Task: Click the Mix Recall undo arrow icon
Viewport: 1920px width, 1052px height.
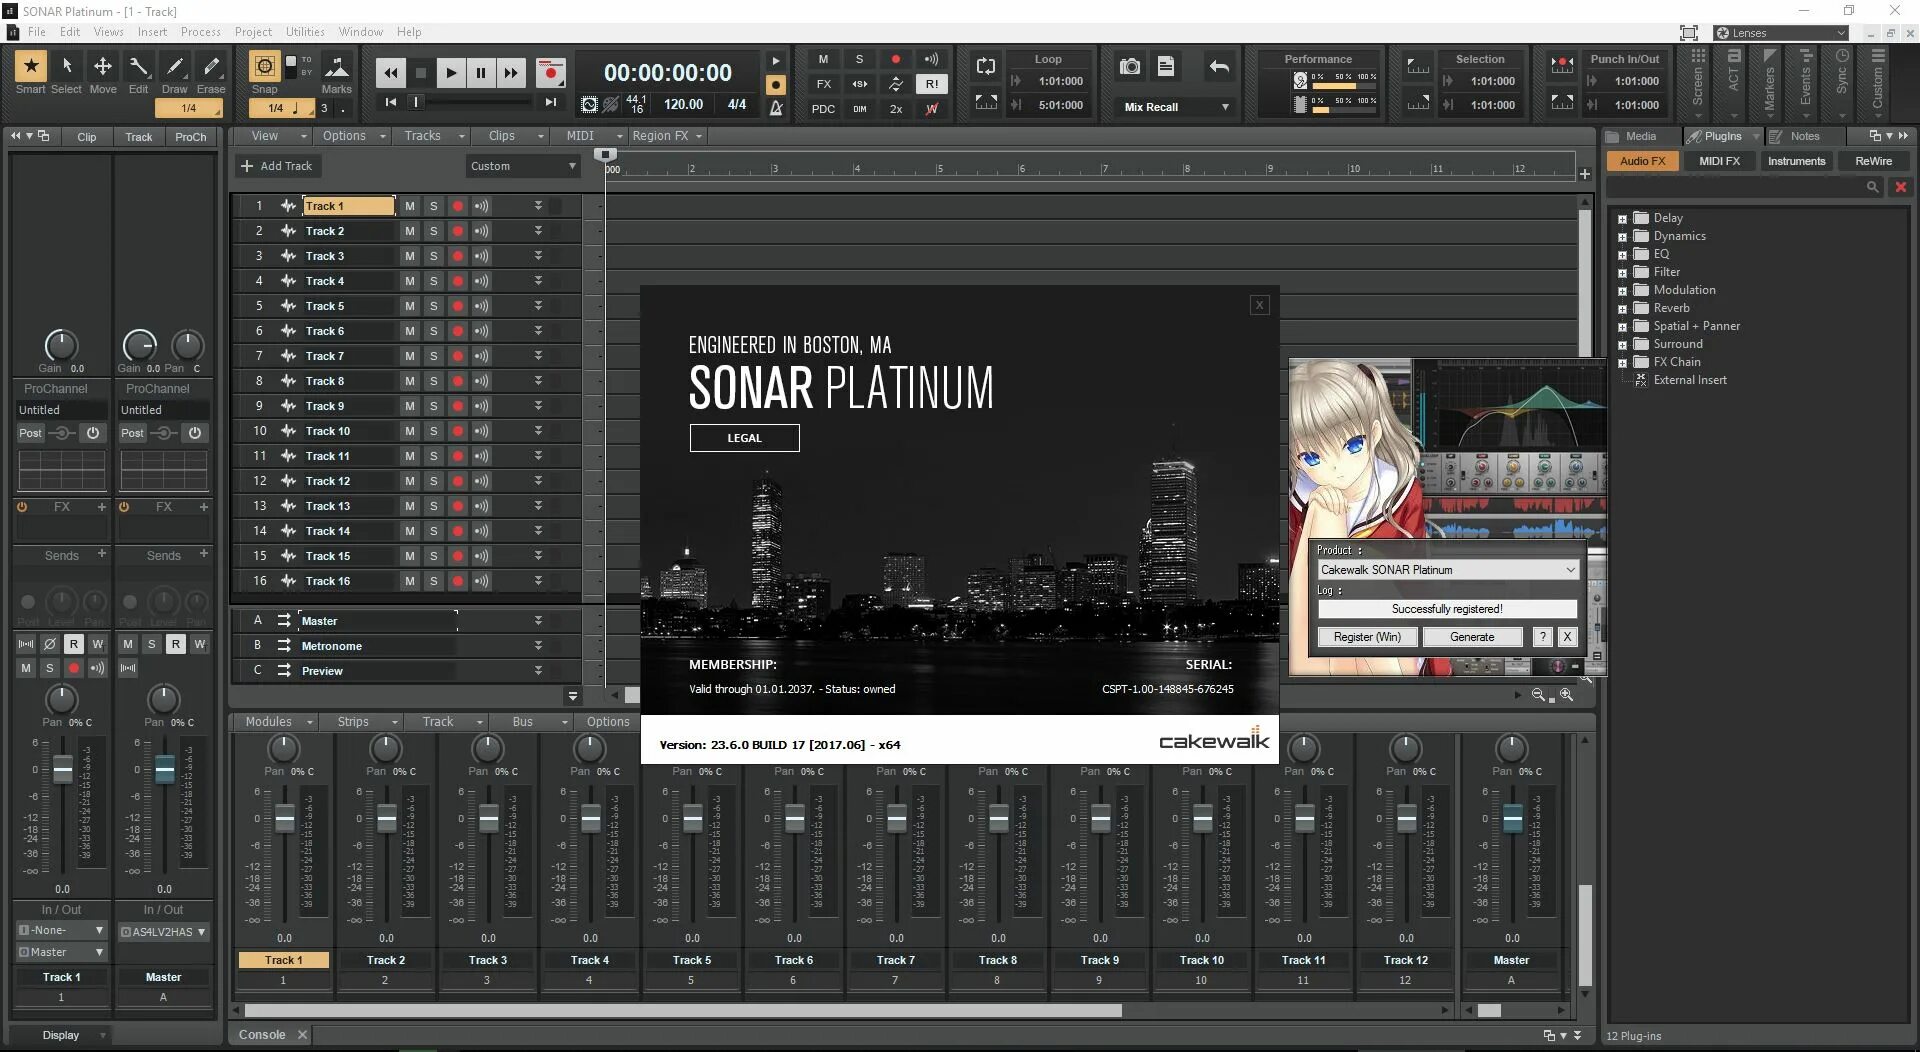Action: pos(1219,66)
